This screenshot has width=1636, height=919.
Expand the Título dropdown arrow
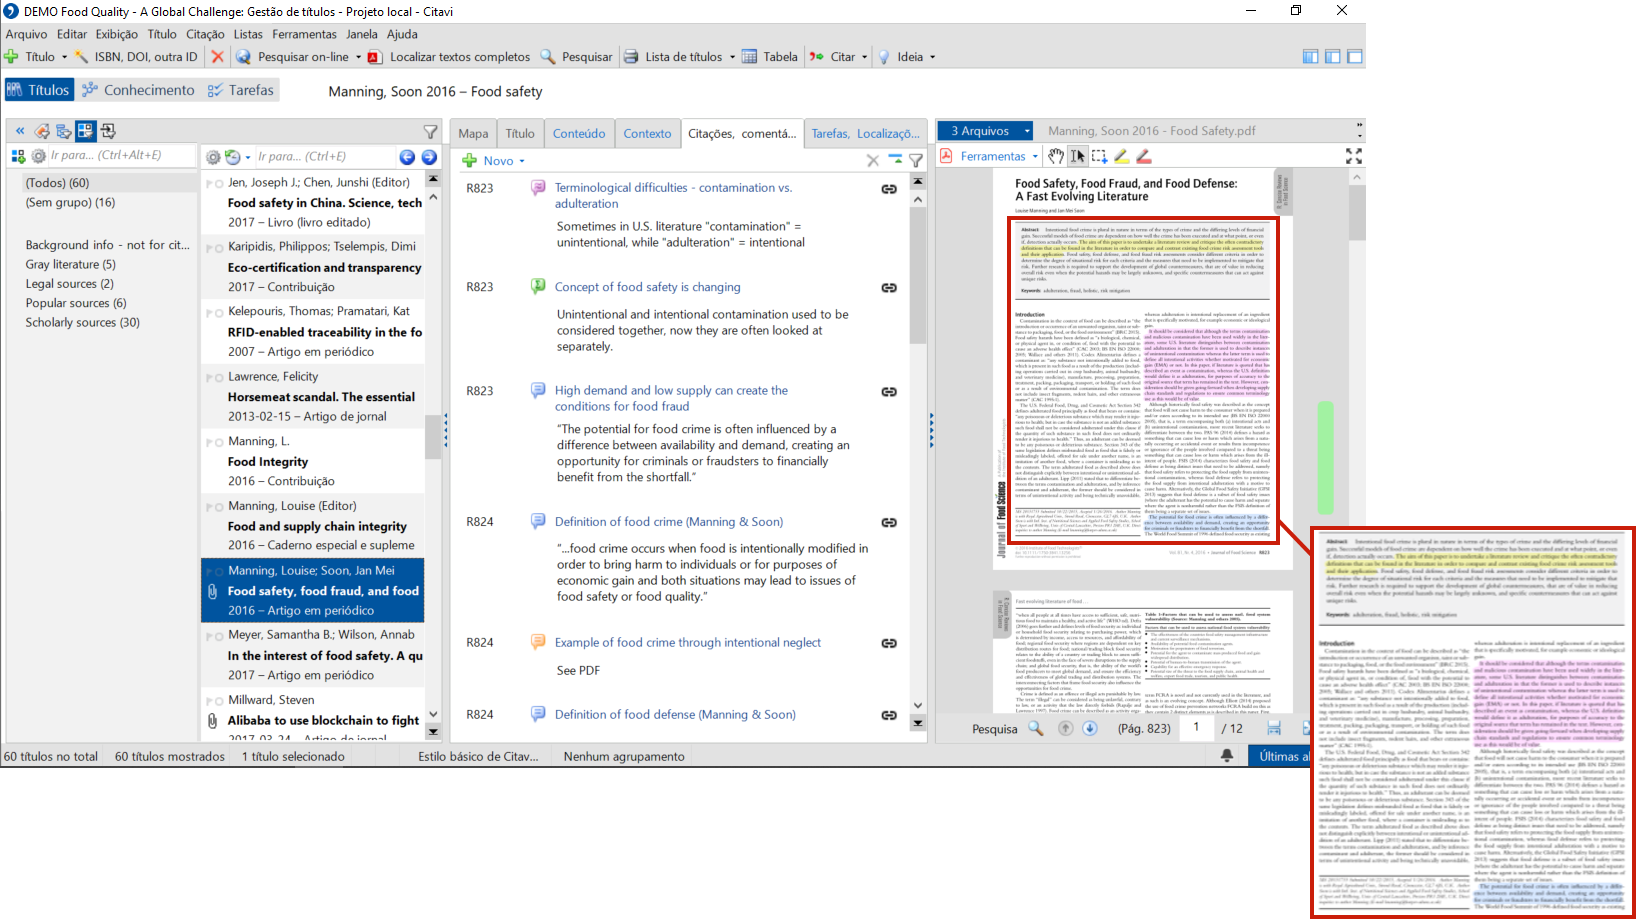point(65,57)
